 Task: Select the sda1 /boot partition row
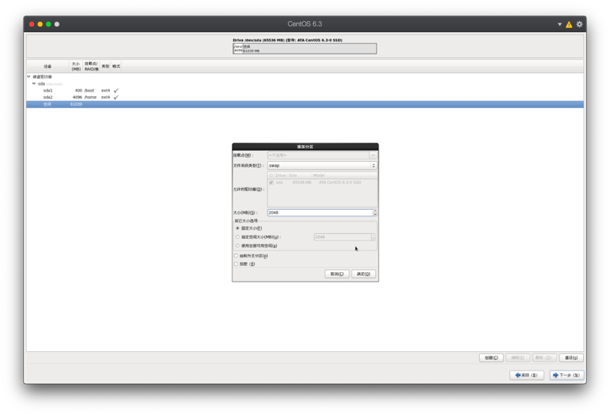pyautogui.click(x=305, y=90)
